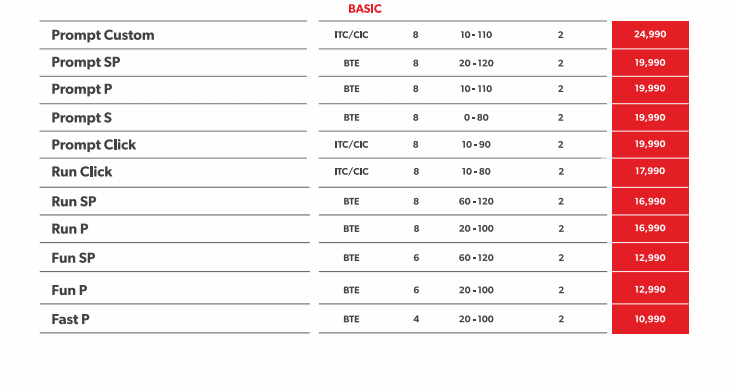Select the Run Click product name
730x392 pixels.
point(82,172)
